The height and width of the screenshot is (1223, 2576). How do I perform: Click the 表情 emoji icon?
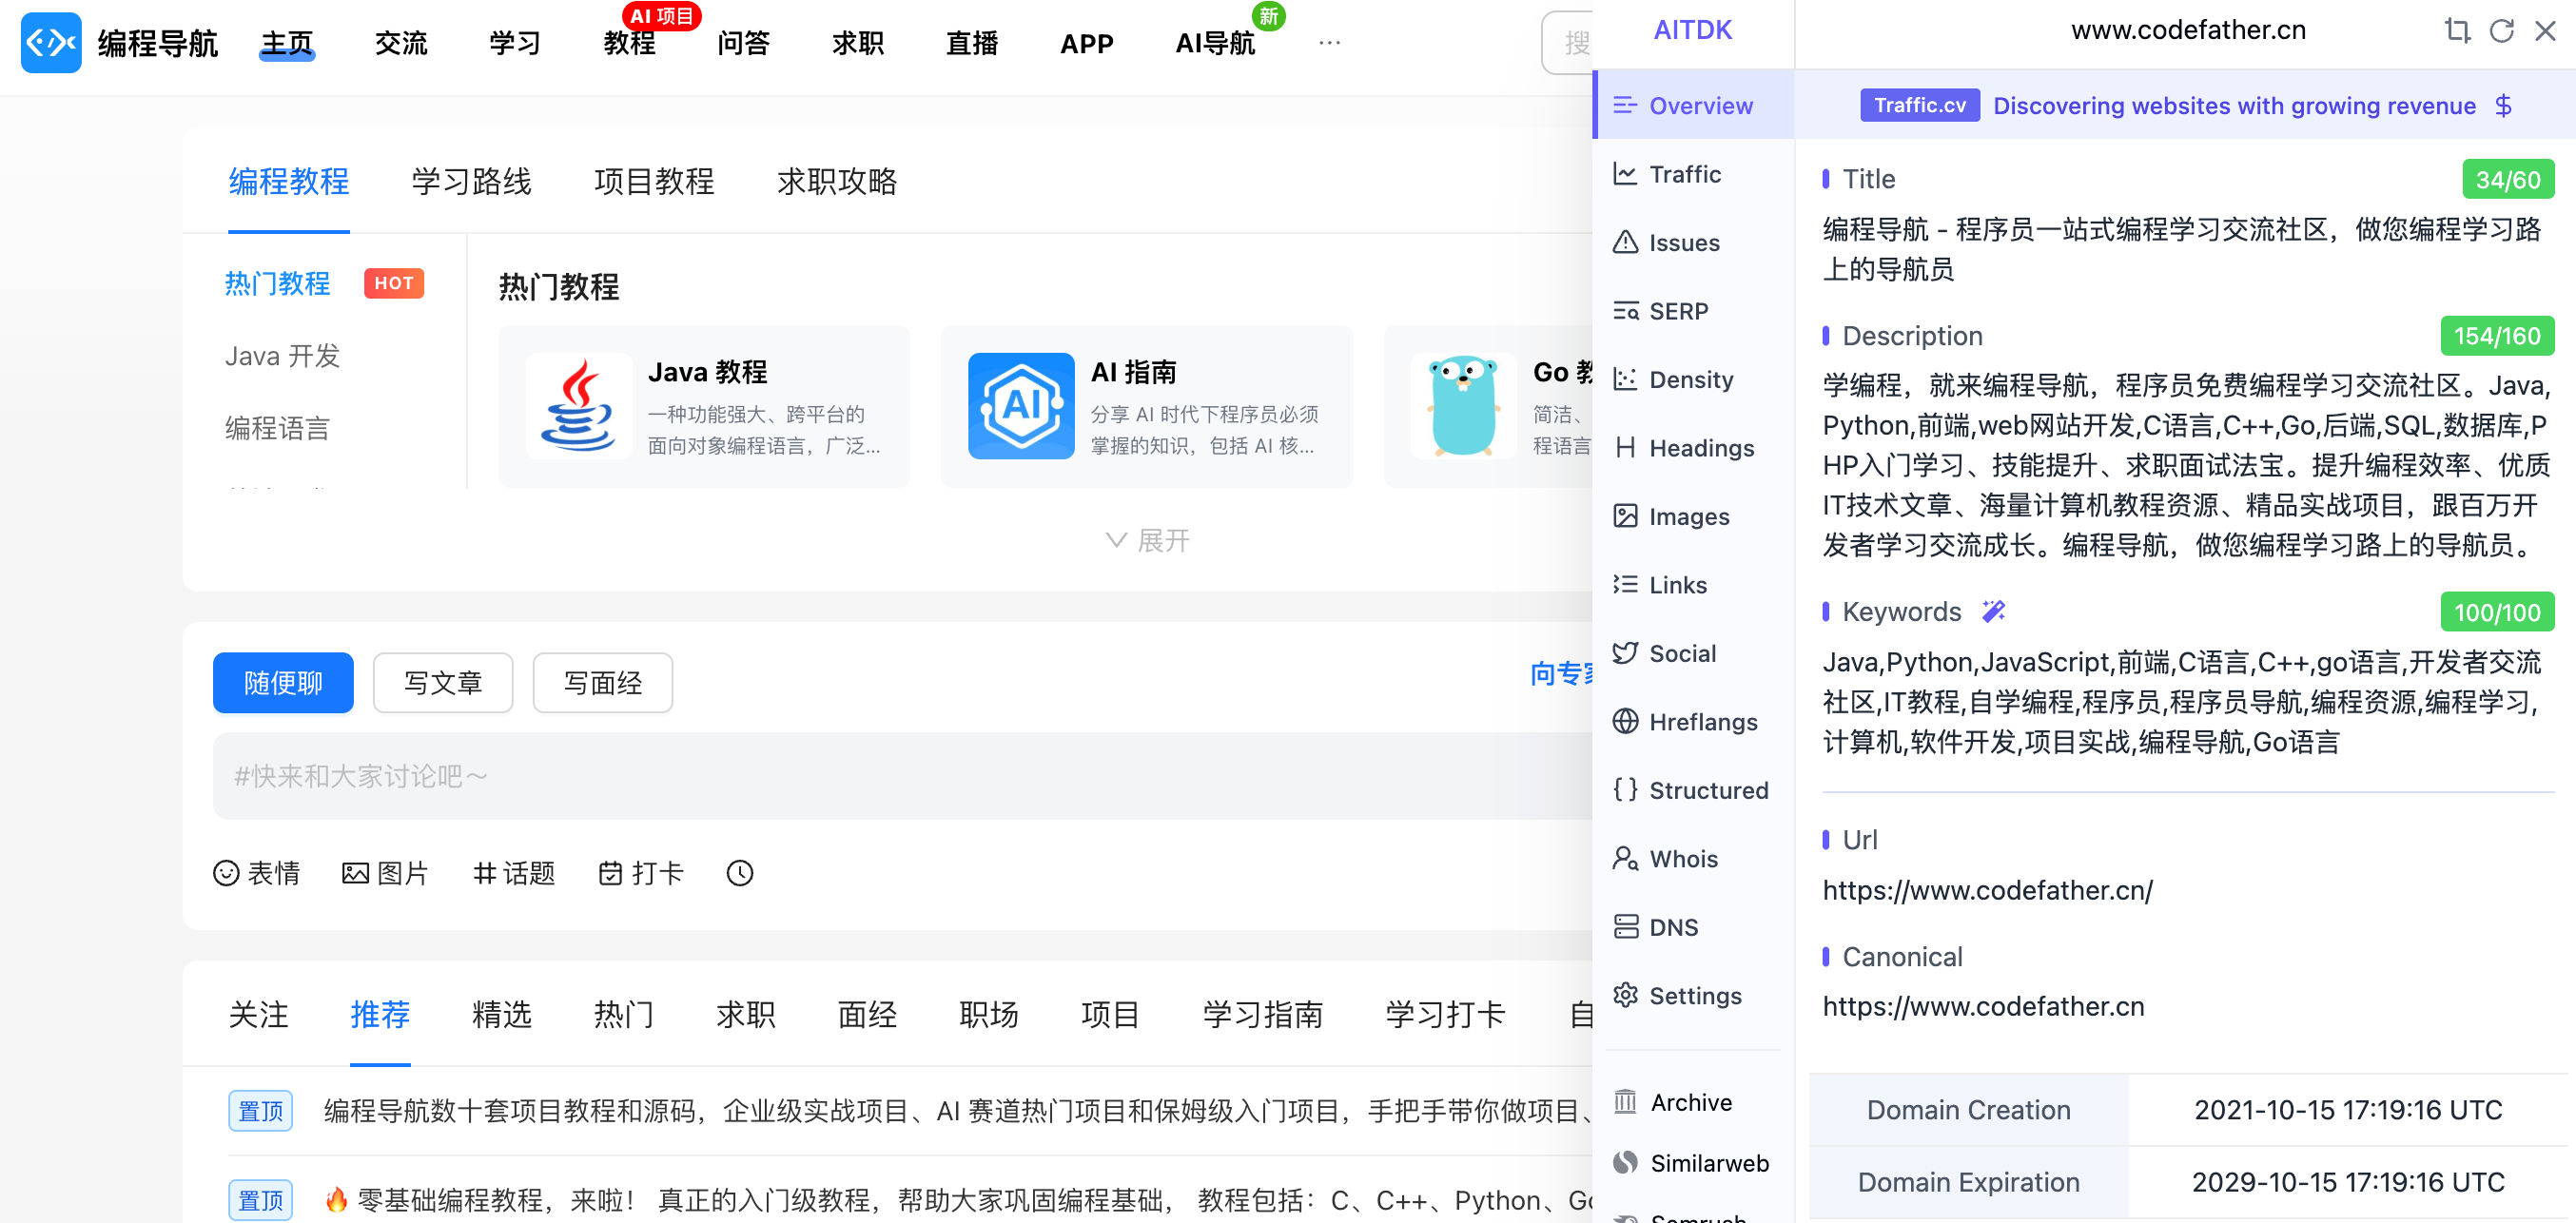tap(227, 873)
